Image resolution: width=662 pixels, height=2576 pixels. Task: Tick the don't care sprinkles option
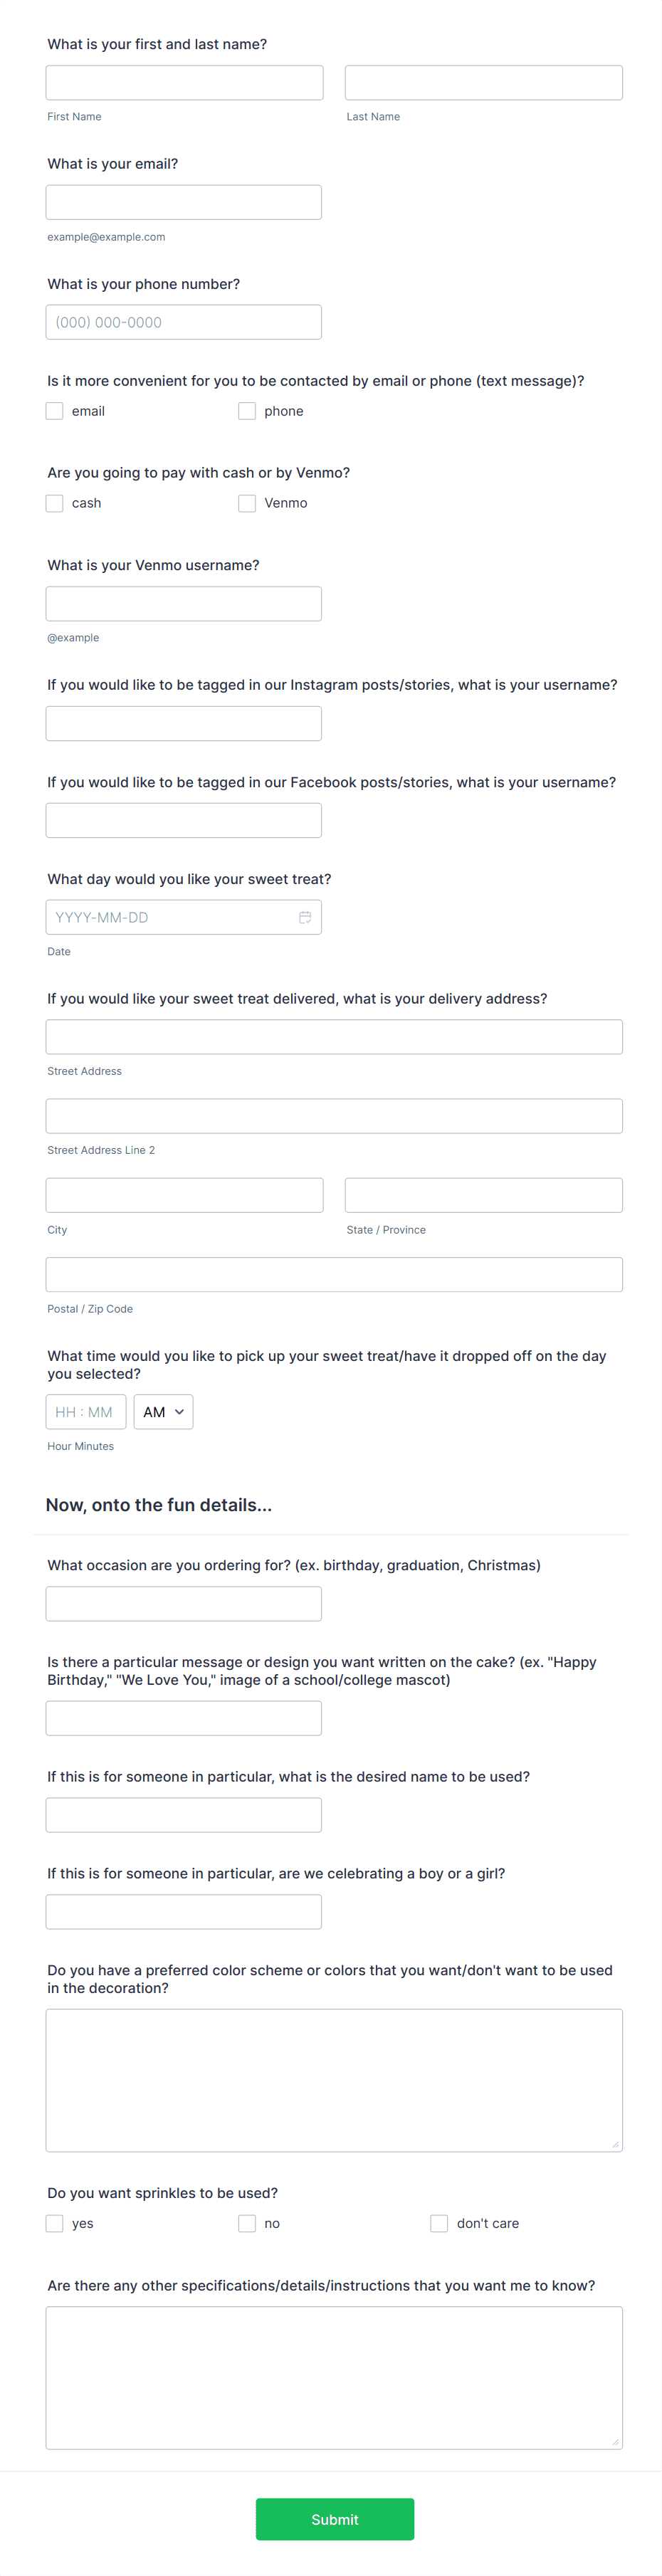(x=439, y=2223)
